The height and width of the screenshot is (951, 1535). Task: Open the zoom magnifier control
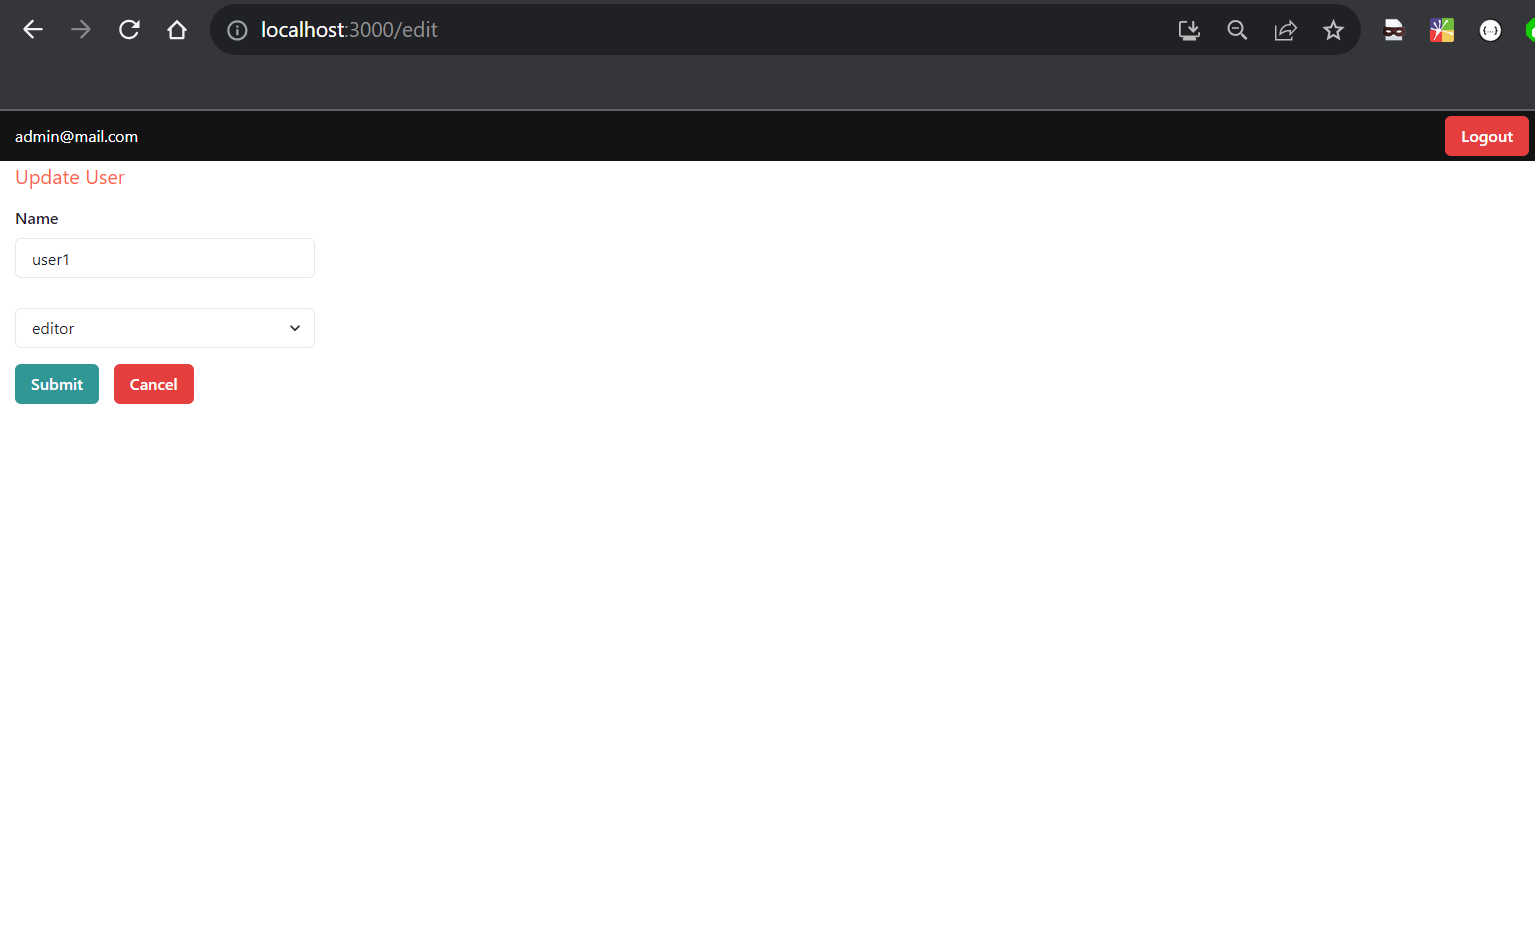click(1237, 30)
